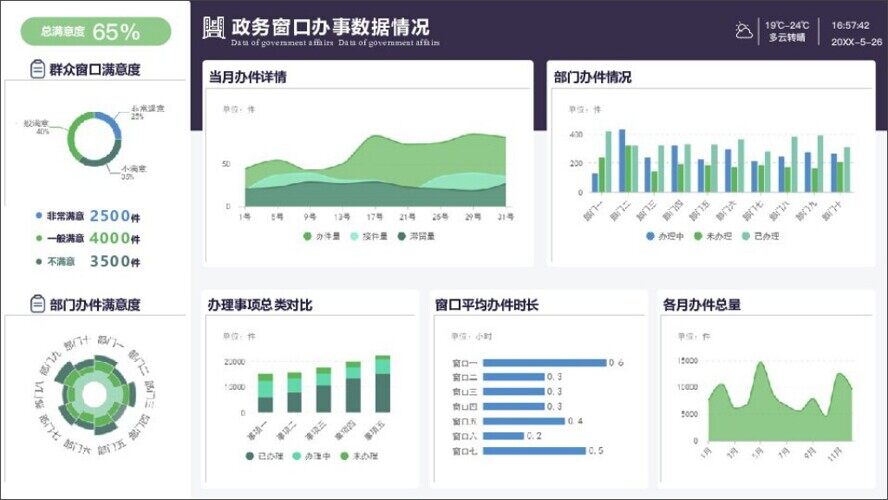This screenshot has height=500, width=888.
Task: Click the 窗口一 blue bar in the duration chart
Action: tap(545, 362)
